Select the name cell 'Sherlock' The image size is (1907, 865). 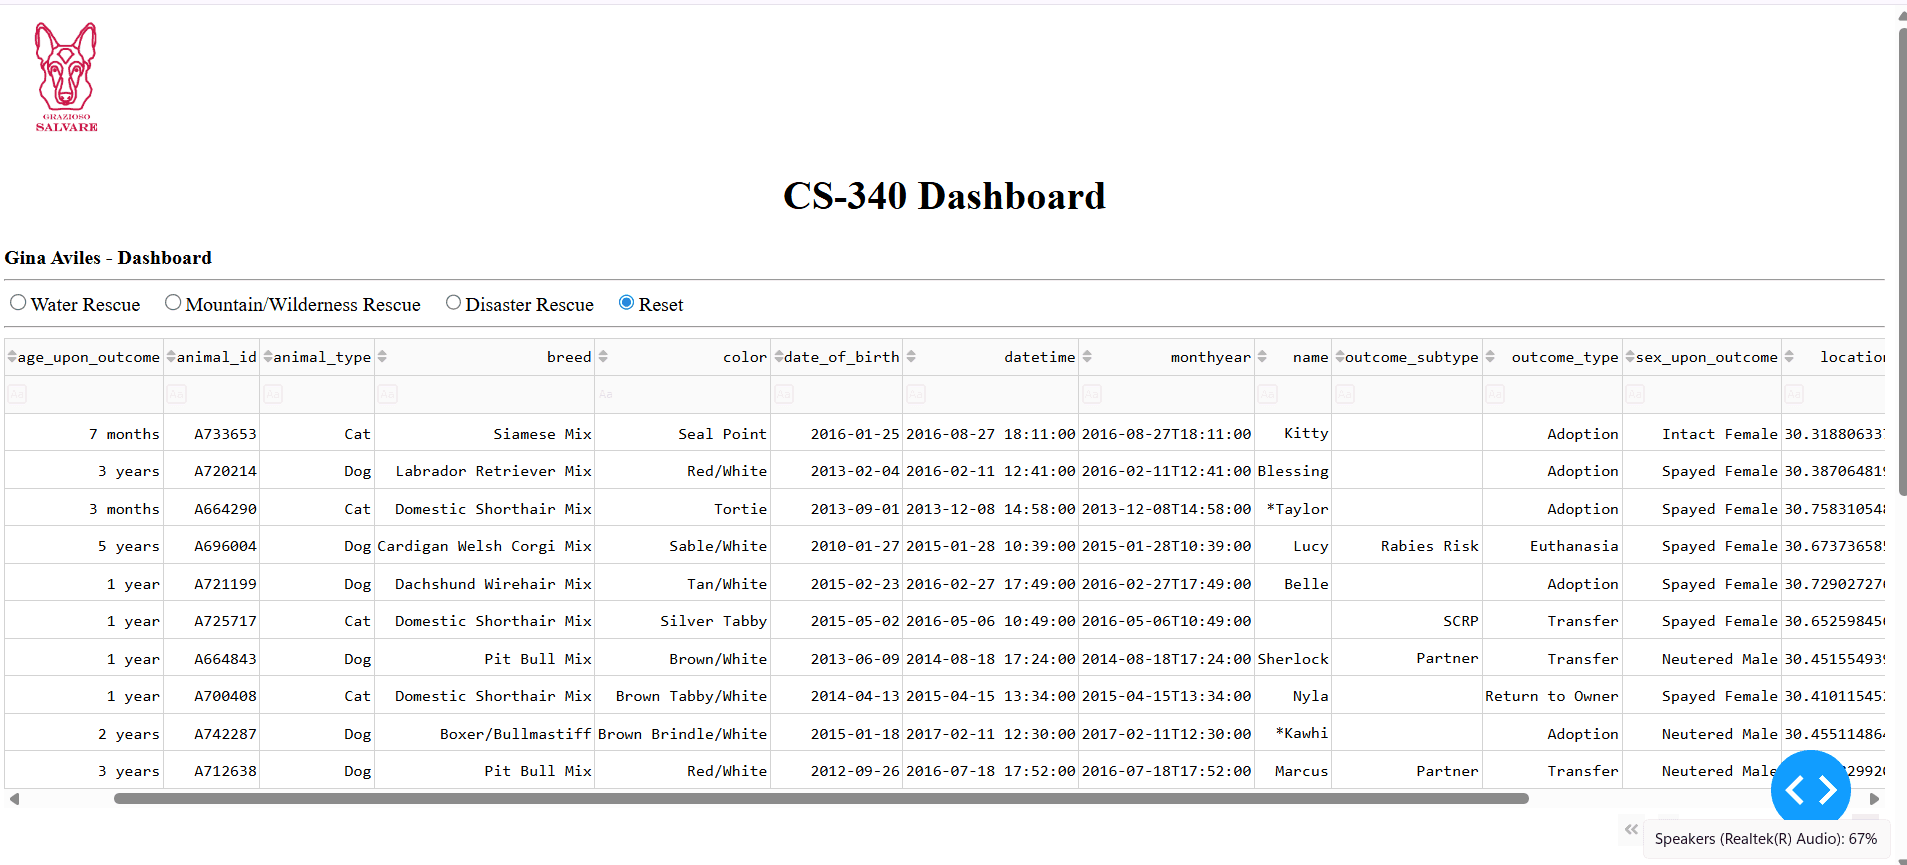(x=1293, y=659)
